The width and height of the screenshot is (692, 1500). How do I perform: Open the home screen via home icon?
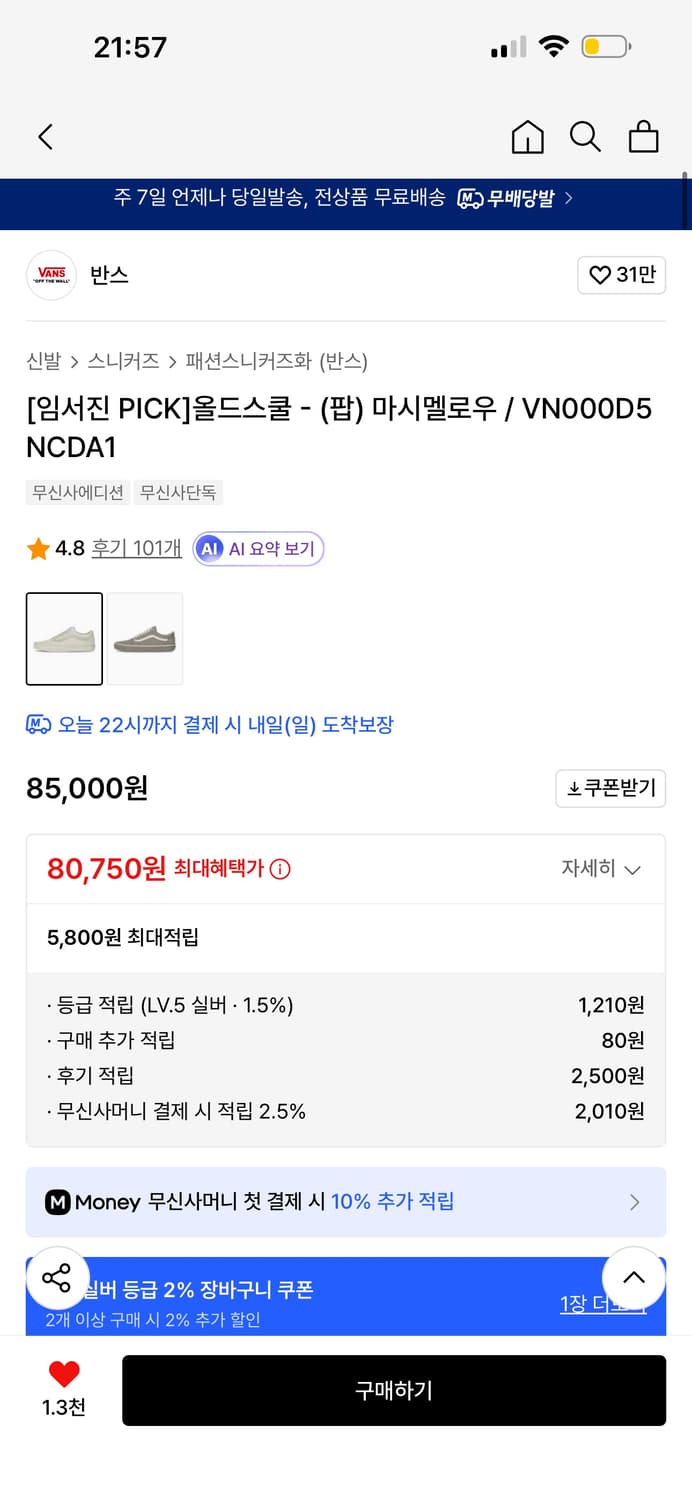(x=527, y=136)
